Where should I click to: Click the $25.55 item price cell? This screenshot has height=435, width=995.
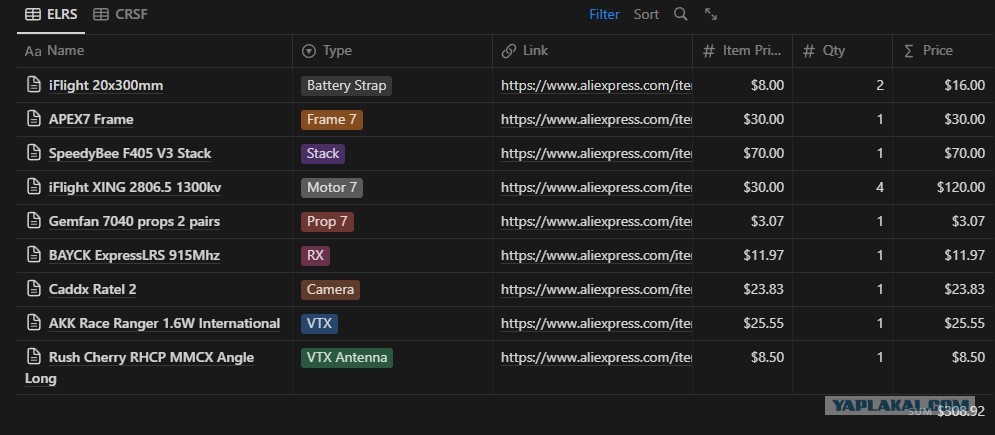[742, 323]
